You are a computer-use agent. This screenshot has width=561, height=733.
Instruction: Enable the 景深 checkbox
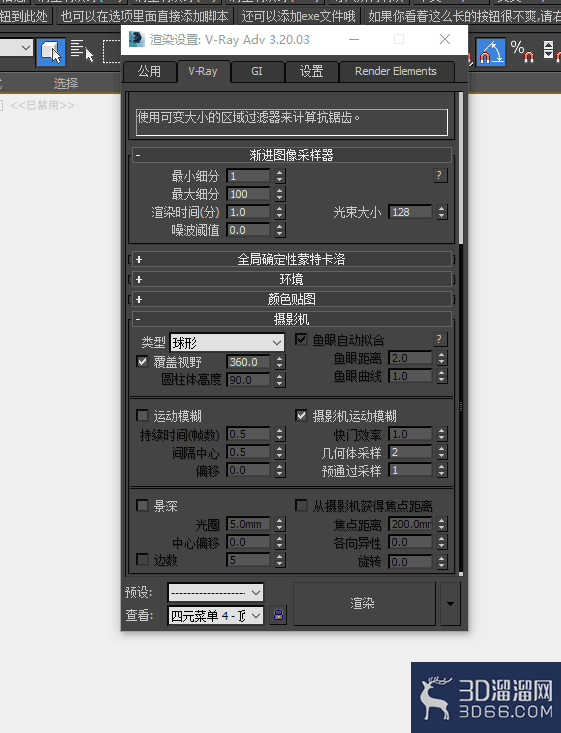point(143,505)
